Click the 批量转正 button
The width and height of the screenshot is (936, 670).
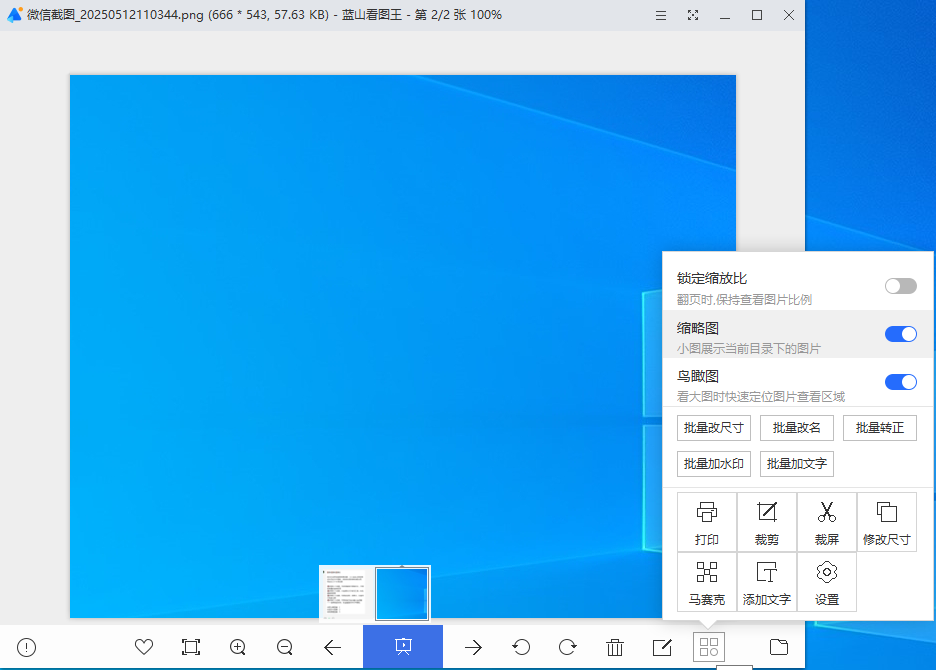[x=880, y=428]
